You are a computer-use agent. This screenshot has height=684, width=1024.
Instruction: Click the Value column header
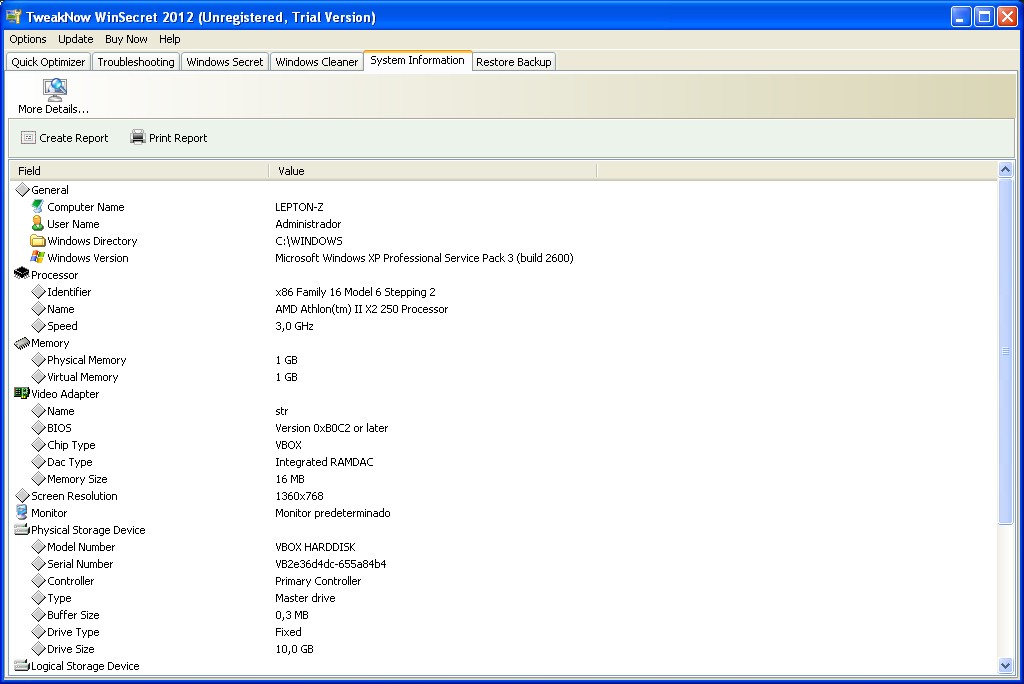click(x=433, y=171)
